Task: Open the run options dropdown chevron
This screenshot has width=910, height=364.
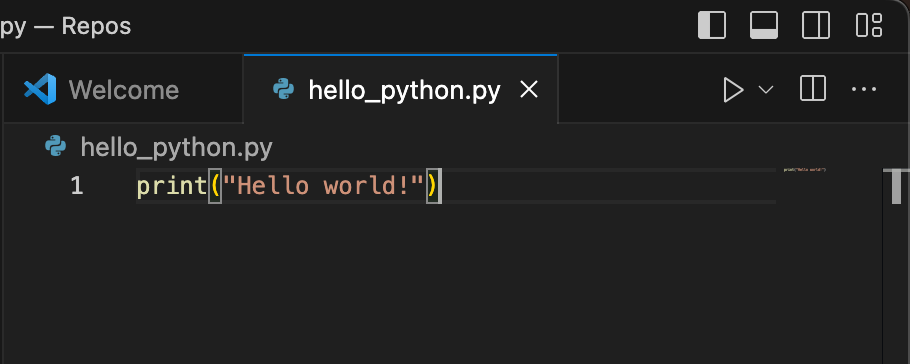Action: coord(766,90)
